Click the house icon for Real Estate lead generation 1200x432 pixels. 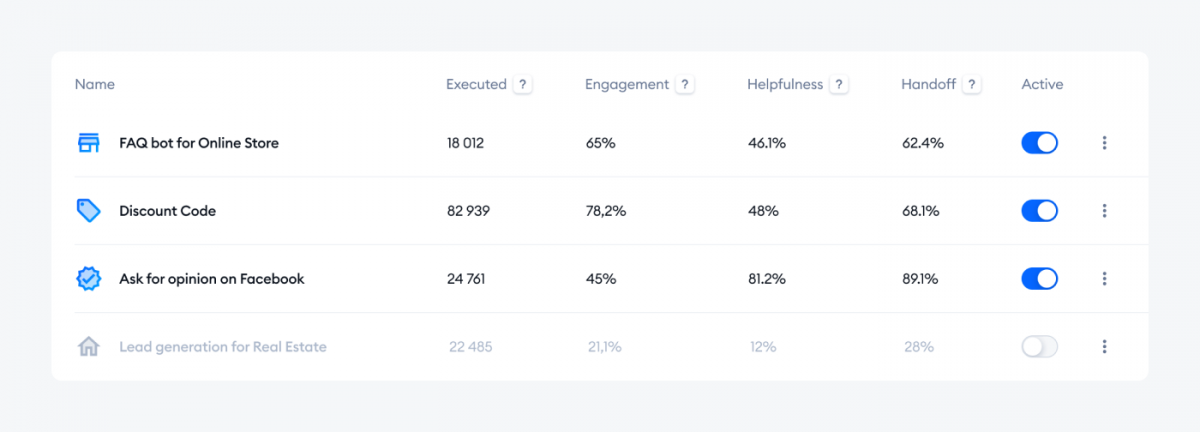tap(89, 347)
